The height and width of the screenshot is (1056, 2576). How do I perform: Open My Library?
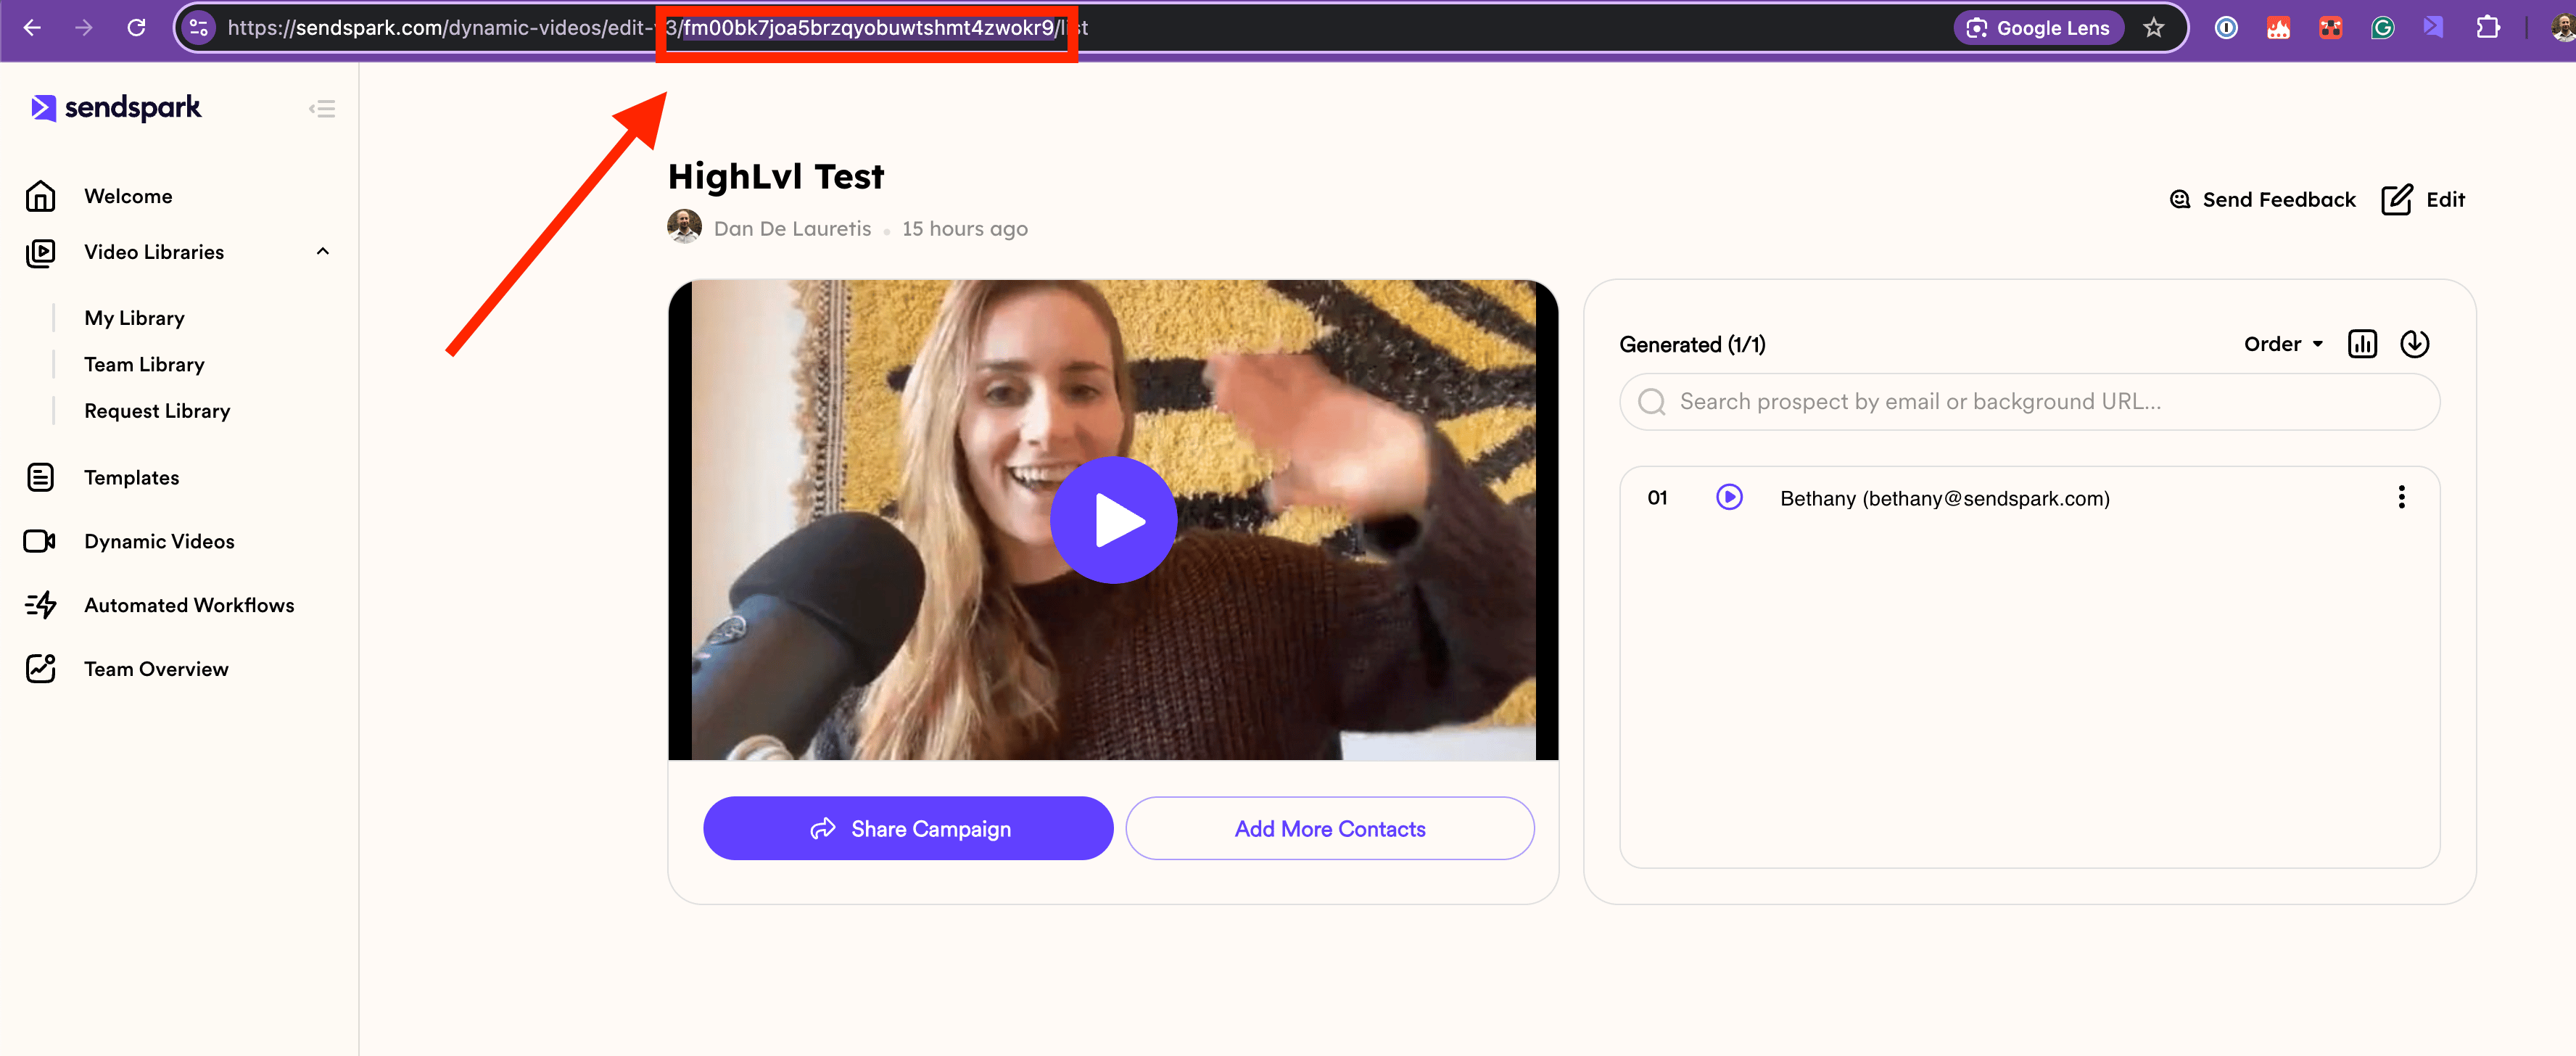[x=134, y=318]
